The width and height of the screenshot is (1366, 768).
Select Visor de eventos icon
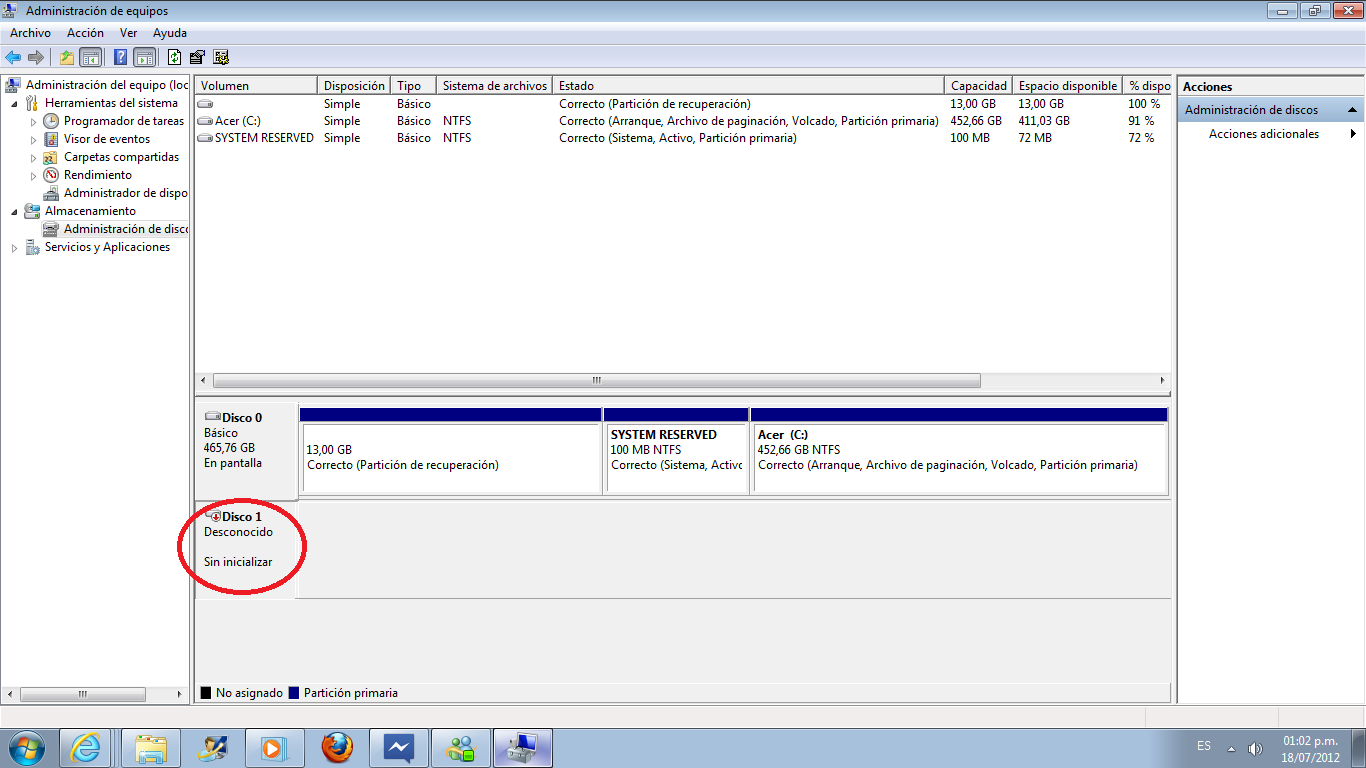tap(51, 139)
